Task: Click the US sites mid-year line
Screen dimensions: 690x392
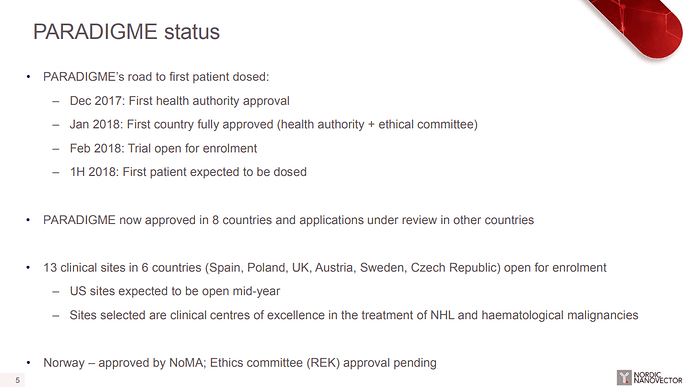Action: coord(175,291)
